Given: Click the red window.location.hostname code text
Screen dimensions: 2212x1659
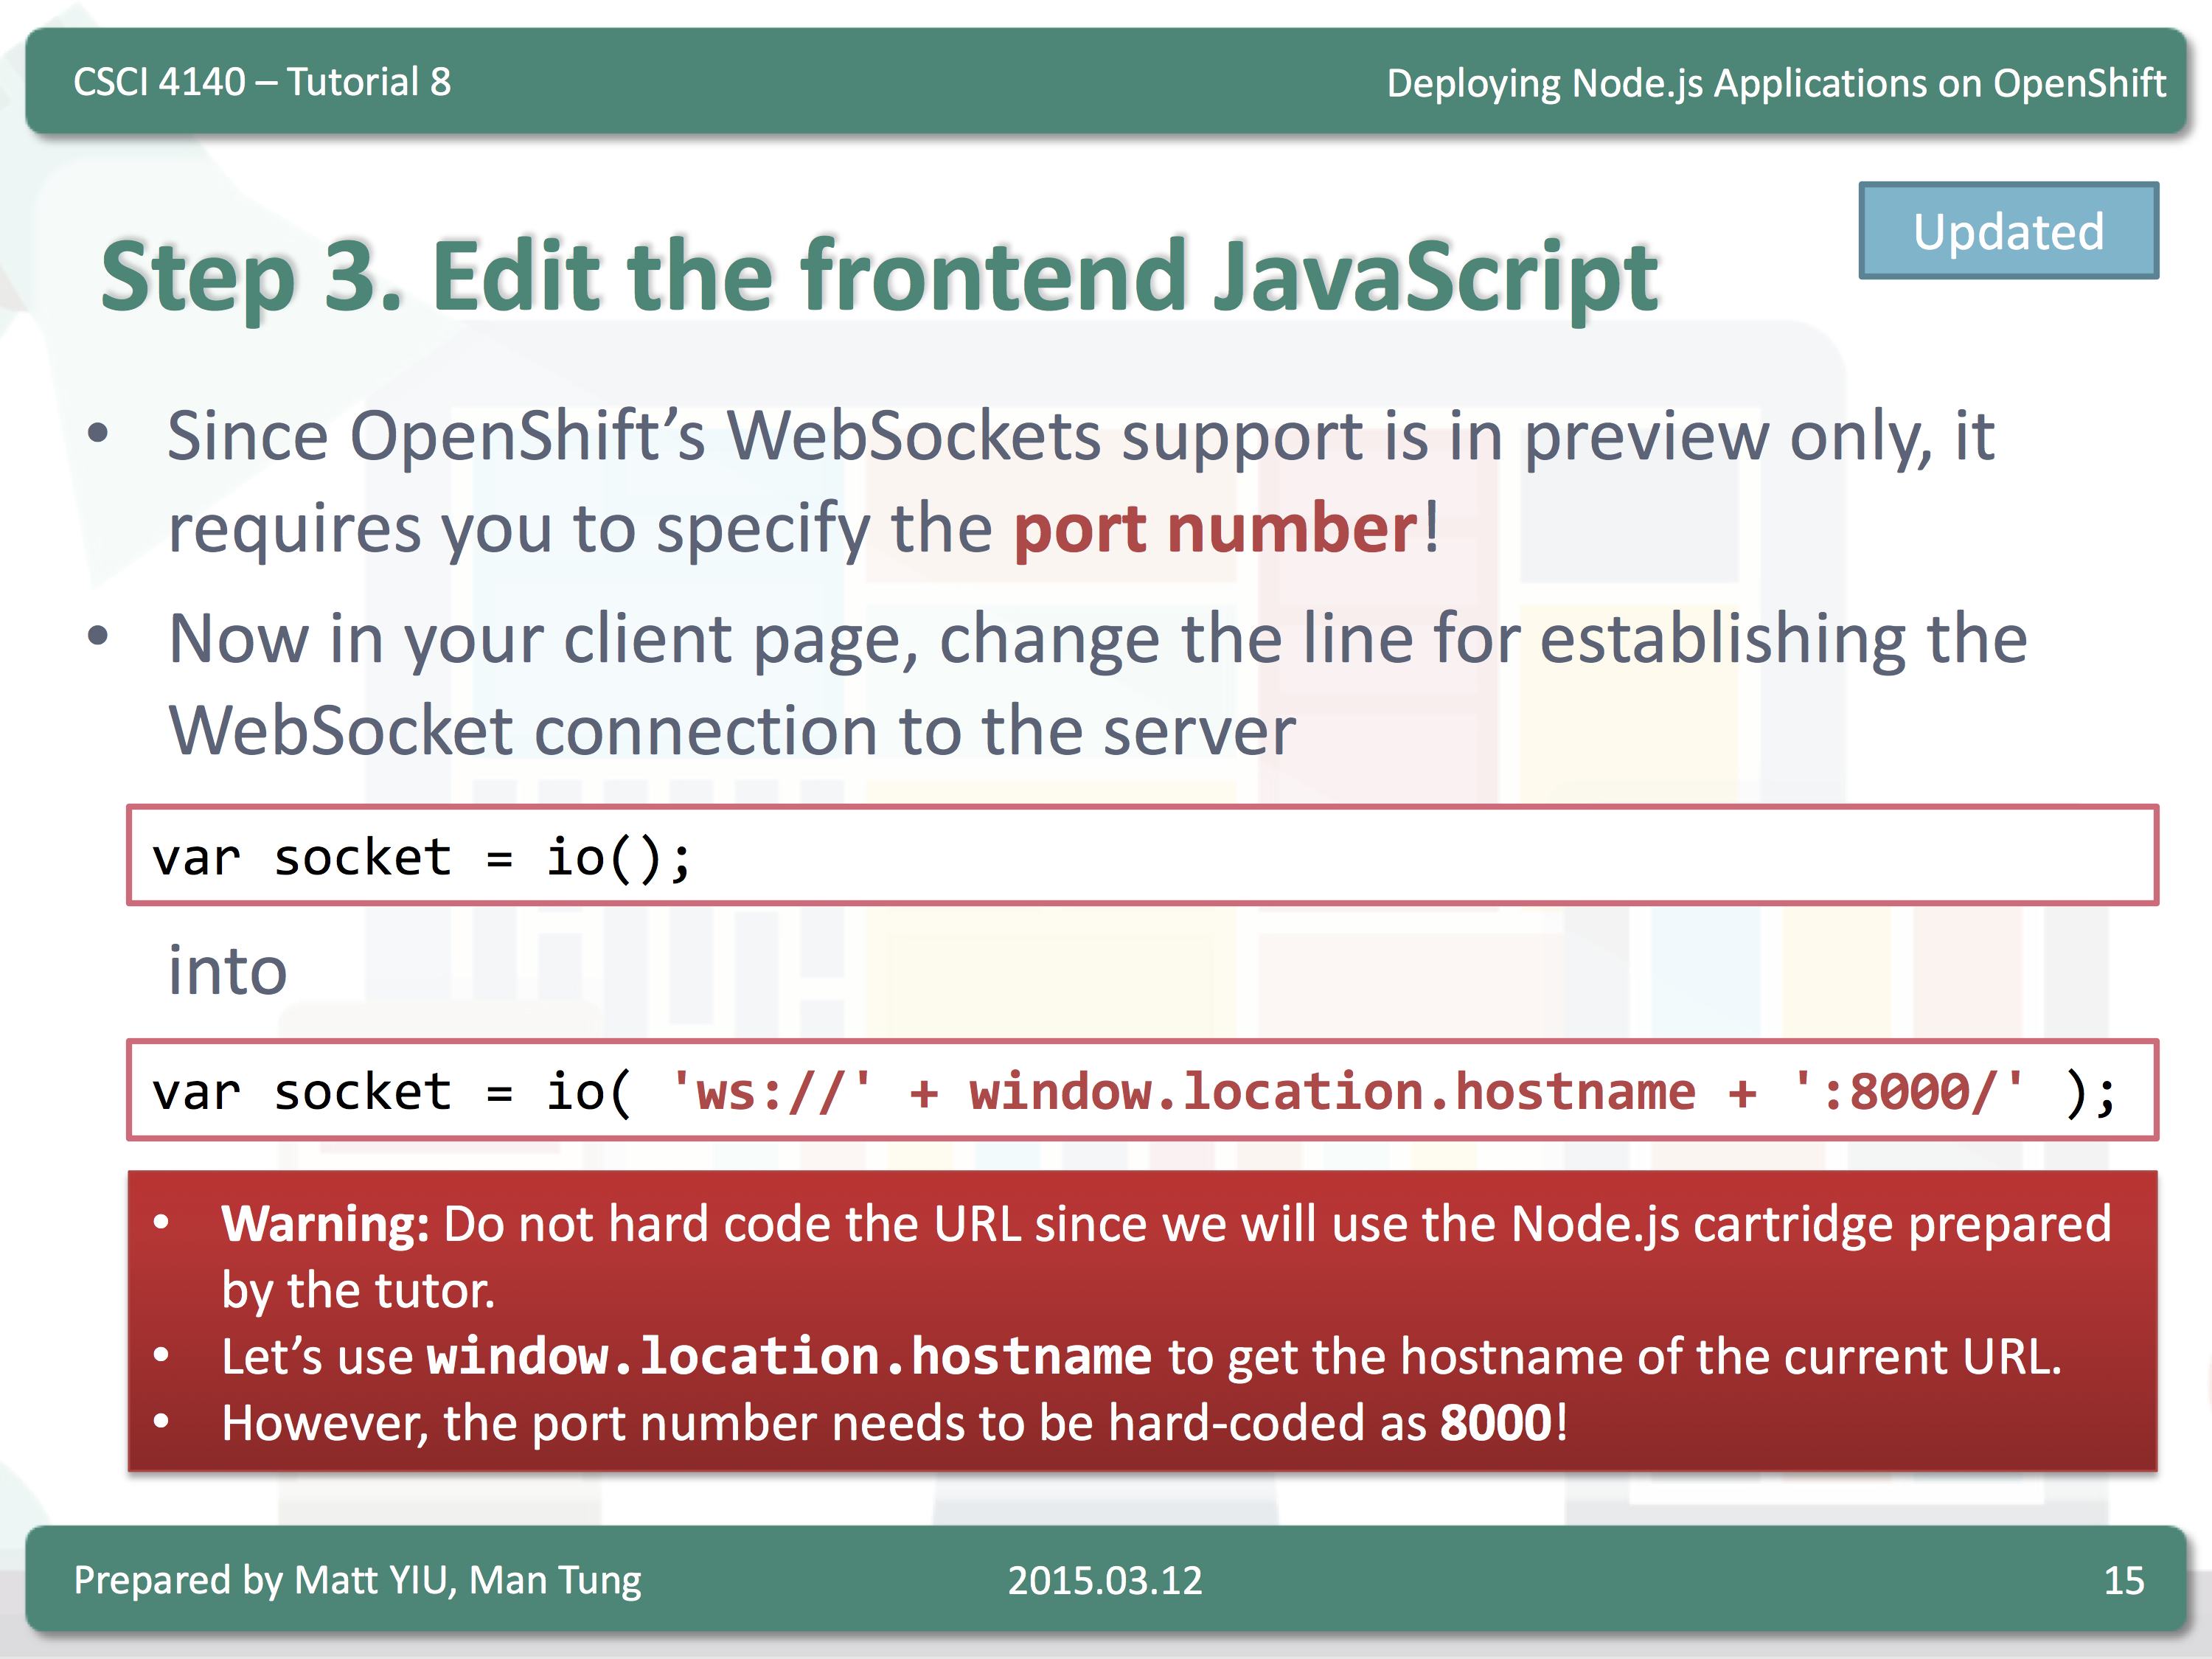Looking at the screenshot, I should pos(1332,1091).
